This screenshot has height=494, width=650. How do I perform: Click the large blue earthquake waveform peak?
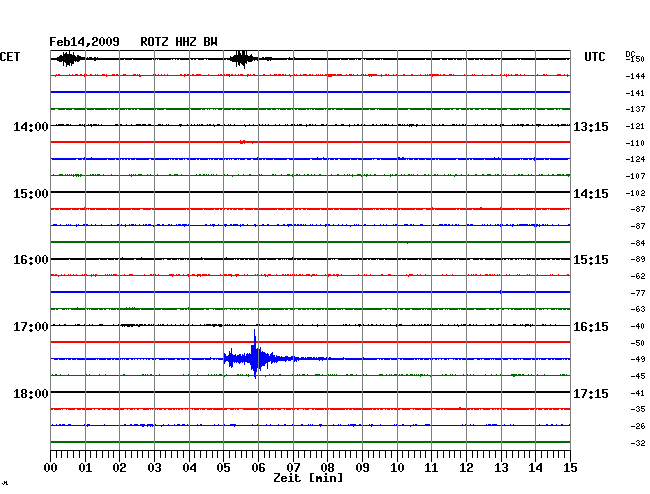tap(255, 354)
